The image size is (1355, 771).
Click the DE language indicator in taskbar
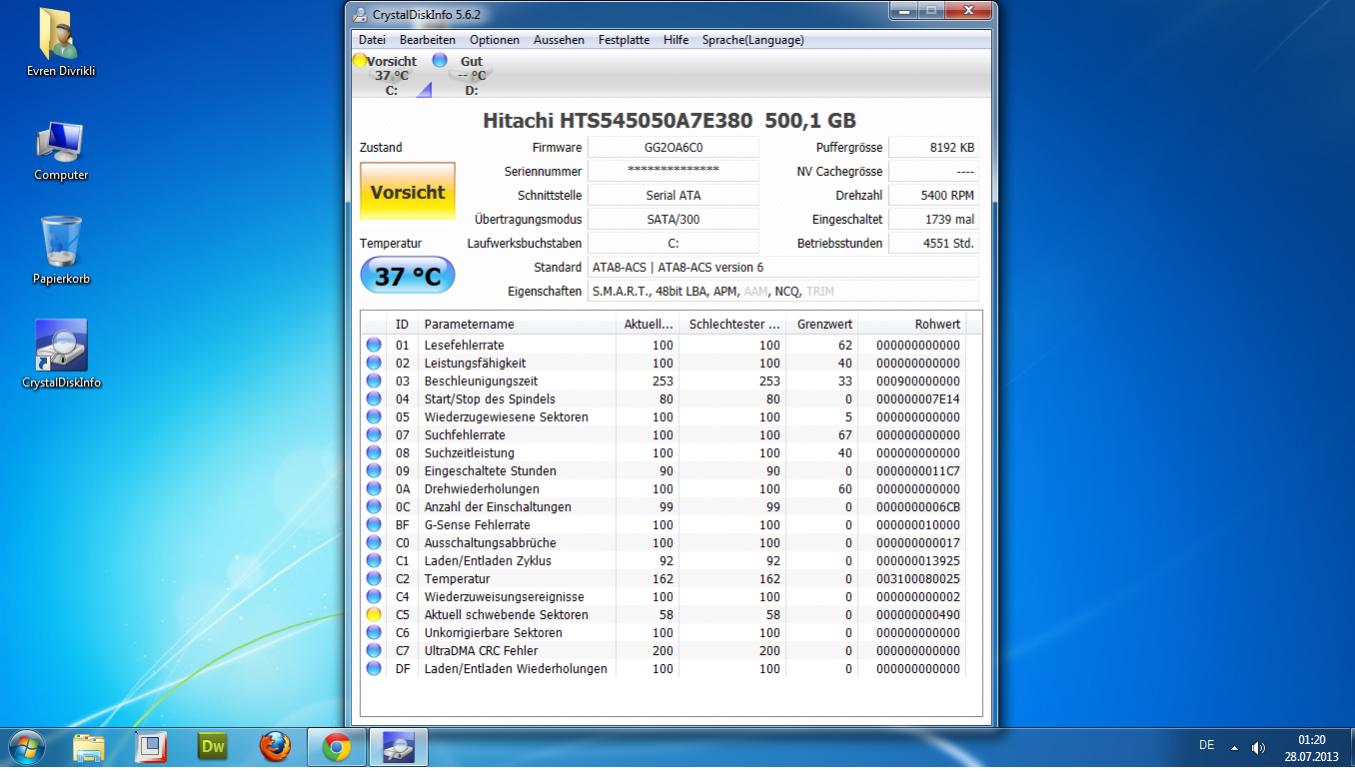[1206, 746]
